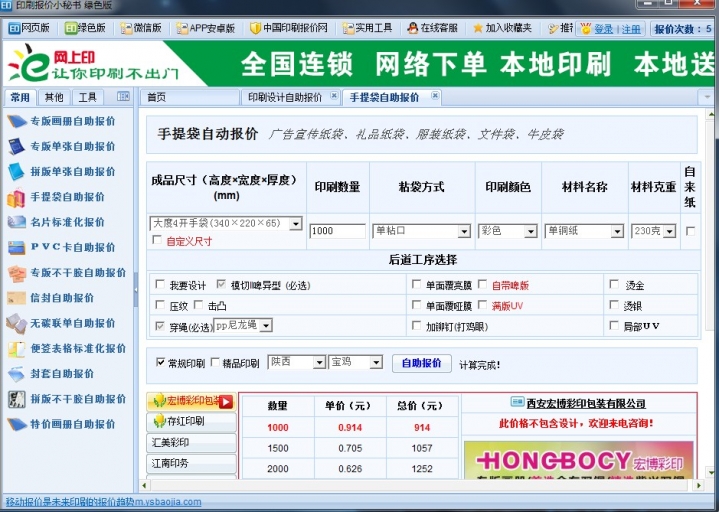This screenshot has height=512, width=719.
Task: Toggle sidebar layout icon beside 工具 tab
Action: click(x=123, y=96)
